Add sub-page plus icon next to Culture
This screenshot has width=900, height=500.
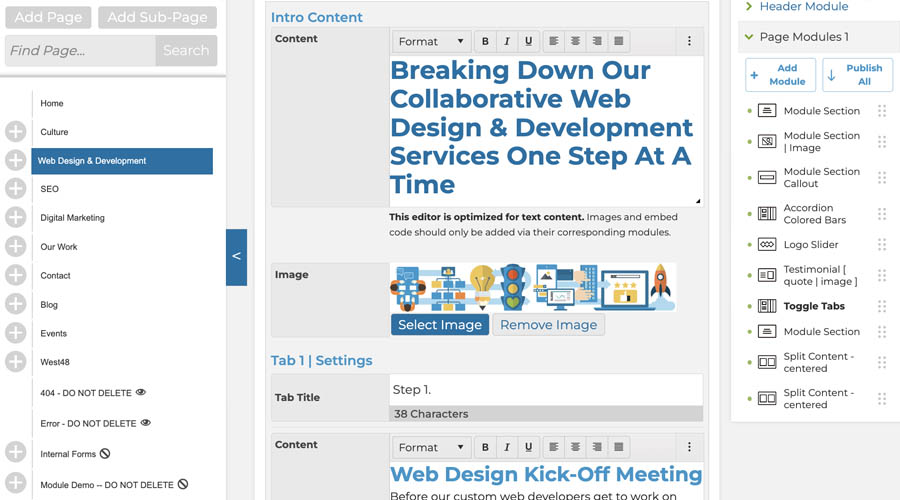pyautogui.click(x=15, y=131)
